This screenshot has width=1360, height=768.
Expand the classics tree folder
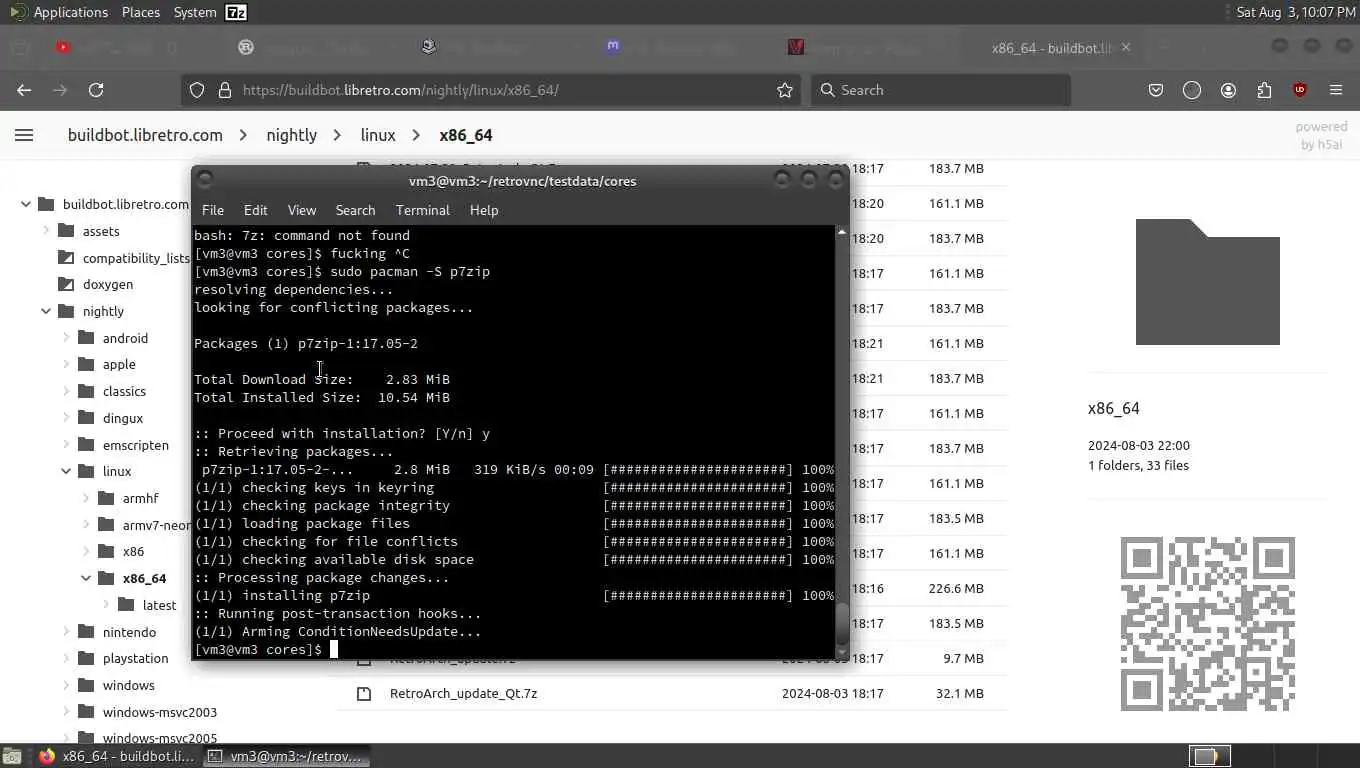pyautogui.click(x=66, y=391)
